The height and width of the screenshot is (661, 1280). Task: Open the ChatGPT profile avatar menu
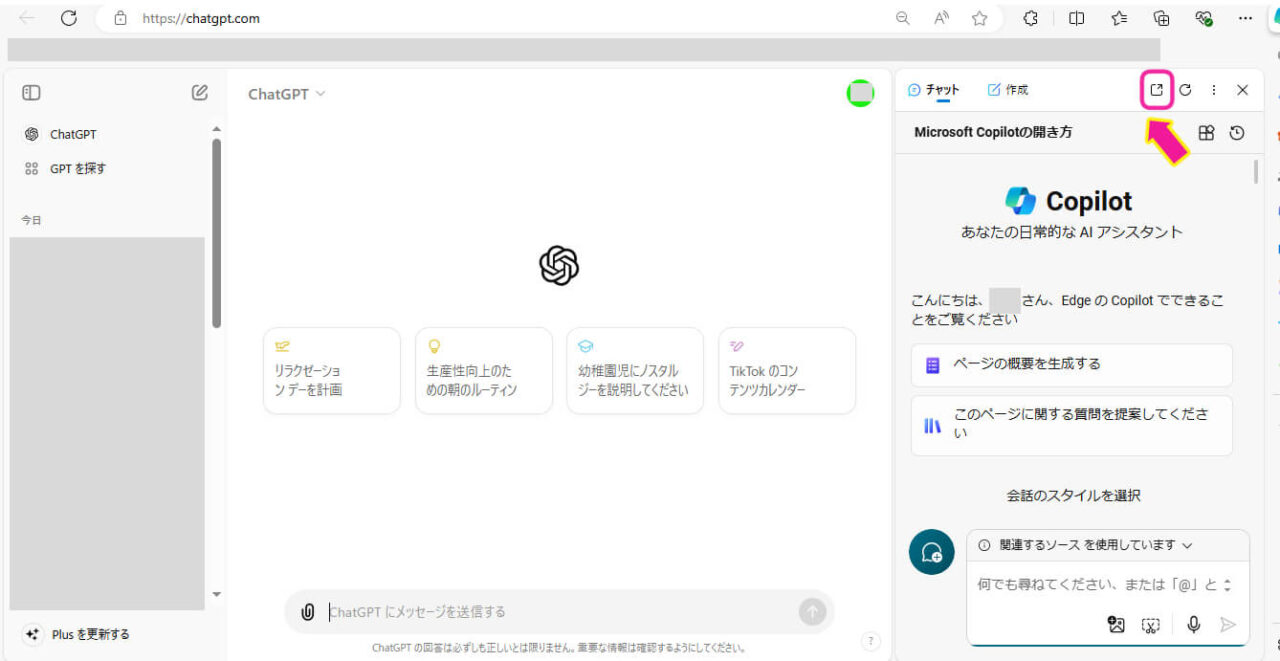(x=860, y=94)
